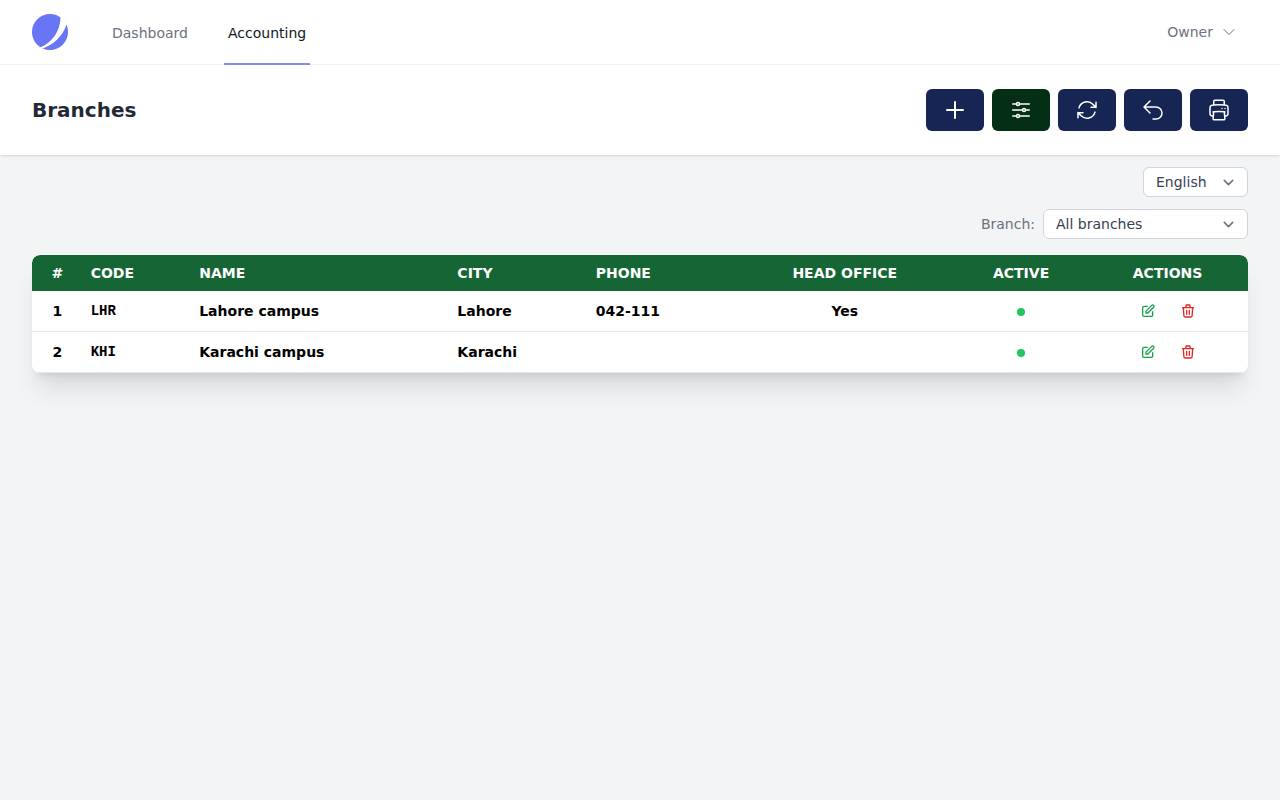
Task: Delete the Karachi campus branch
Action: coord(1188,352)
